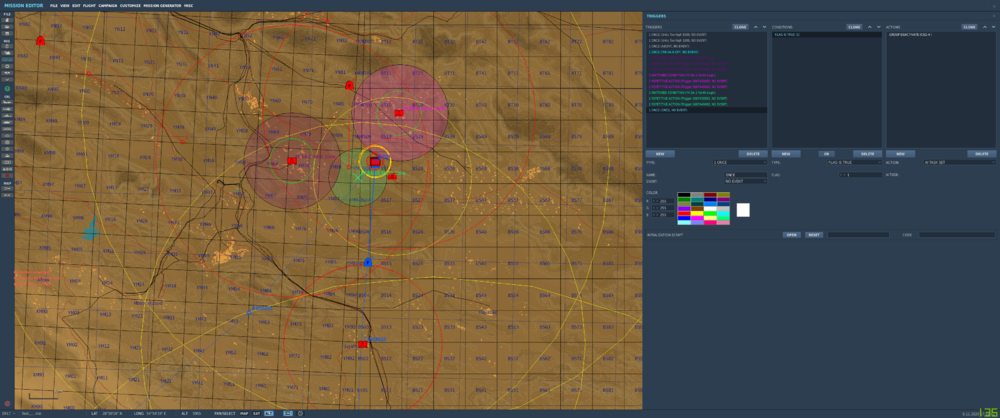Viewport: 1000px width, 418px height.
Task: Click the green Fly Mission icon
Action: [7, 88]
